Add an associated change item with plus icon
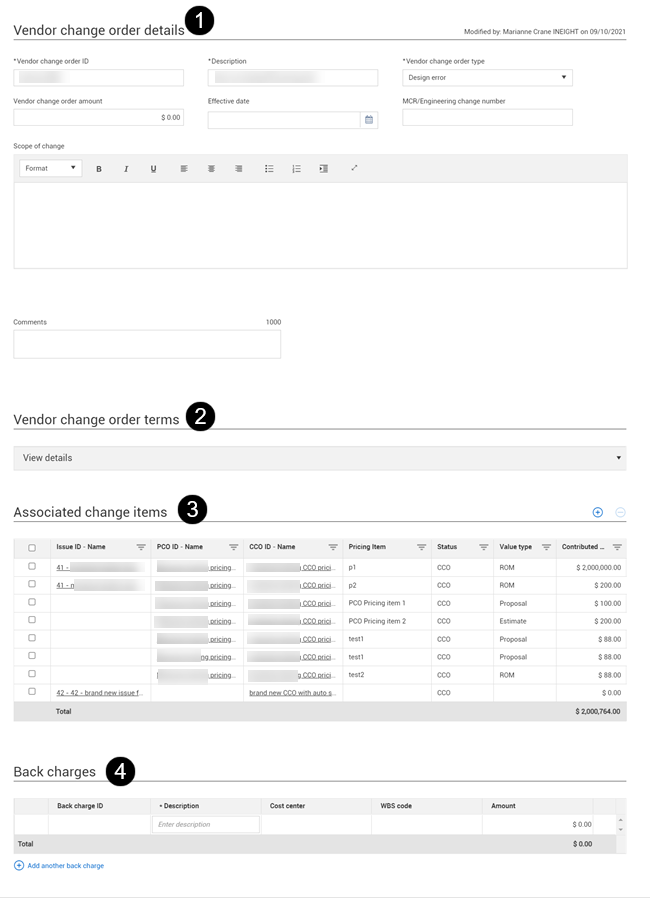Screen dimensions: 650x898 tap(598, 512)
